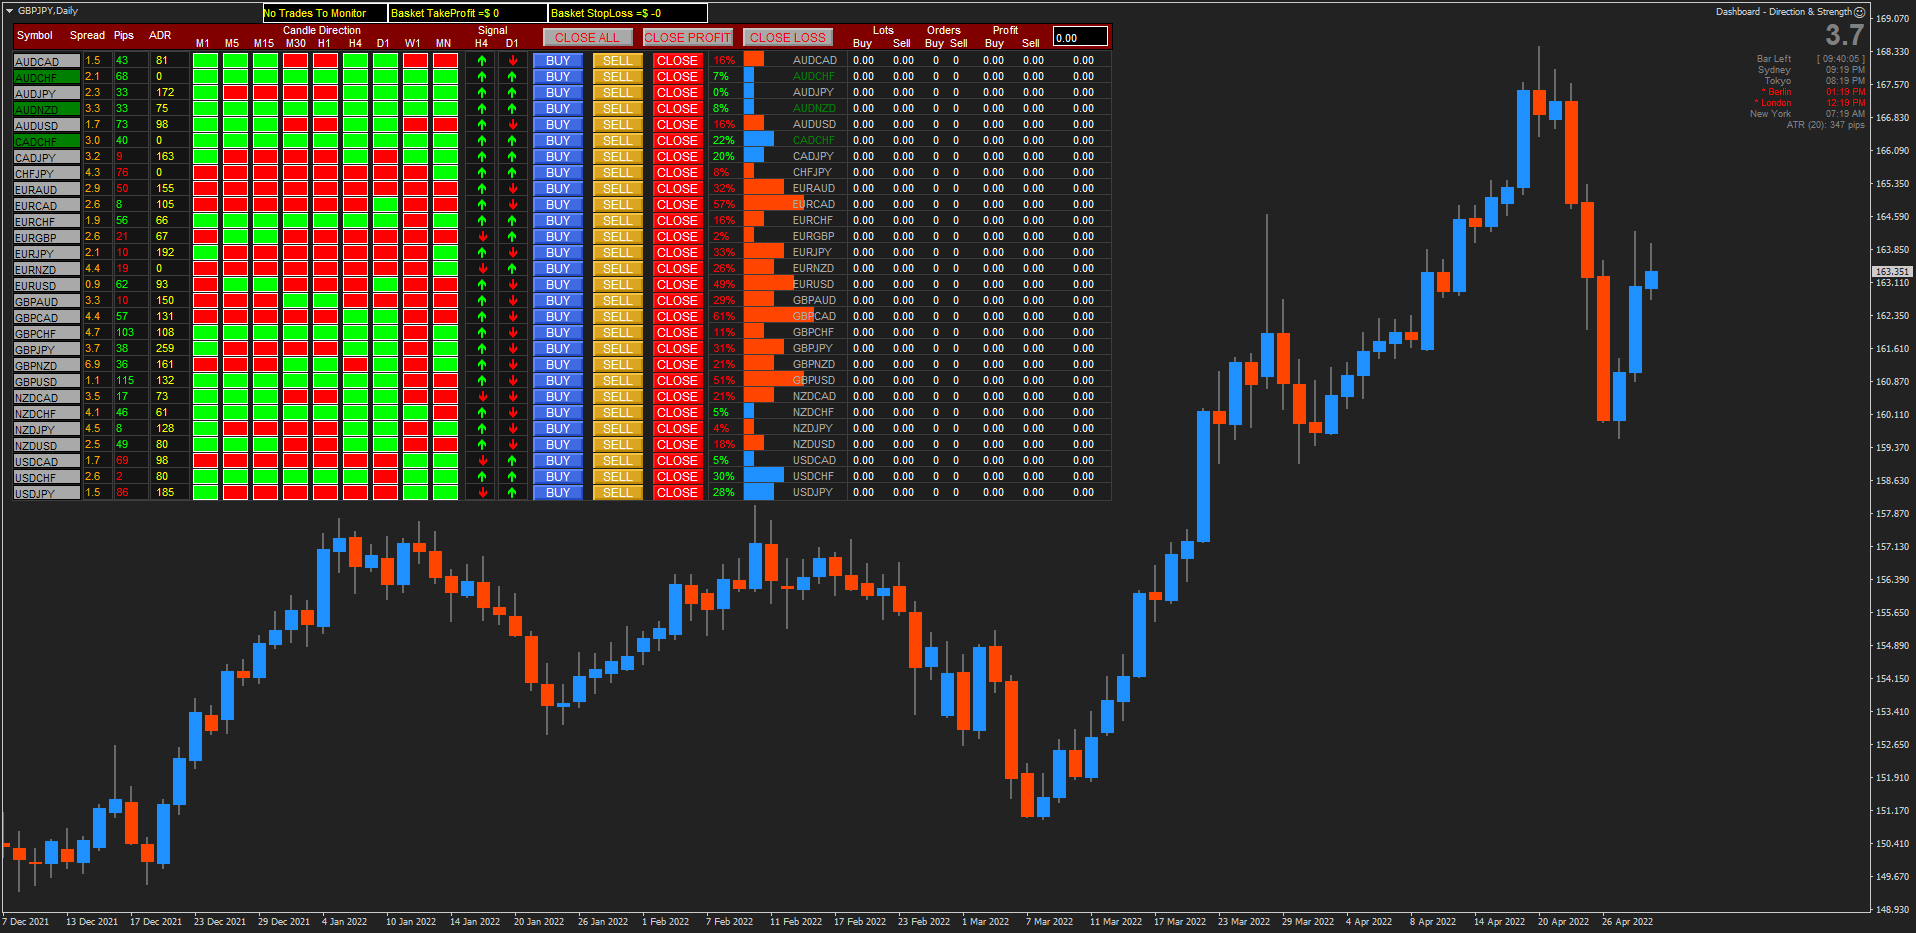Open the AUDCHF symbol button
The image size is (1916, 933).
[x=47, y=77]
